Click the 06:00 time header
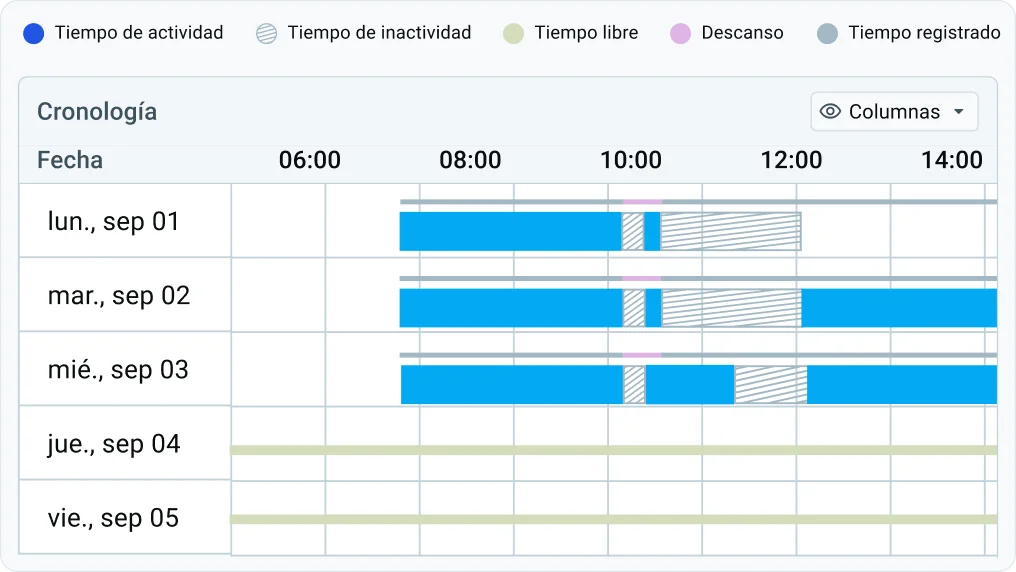Image resolution: width=1016 pixels, height=572 pixels. (x=310, y=160)
